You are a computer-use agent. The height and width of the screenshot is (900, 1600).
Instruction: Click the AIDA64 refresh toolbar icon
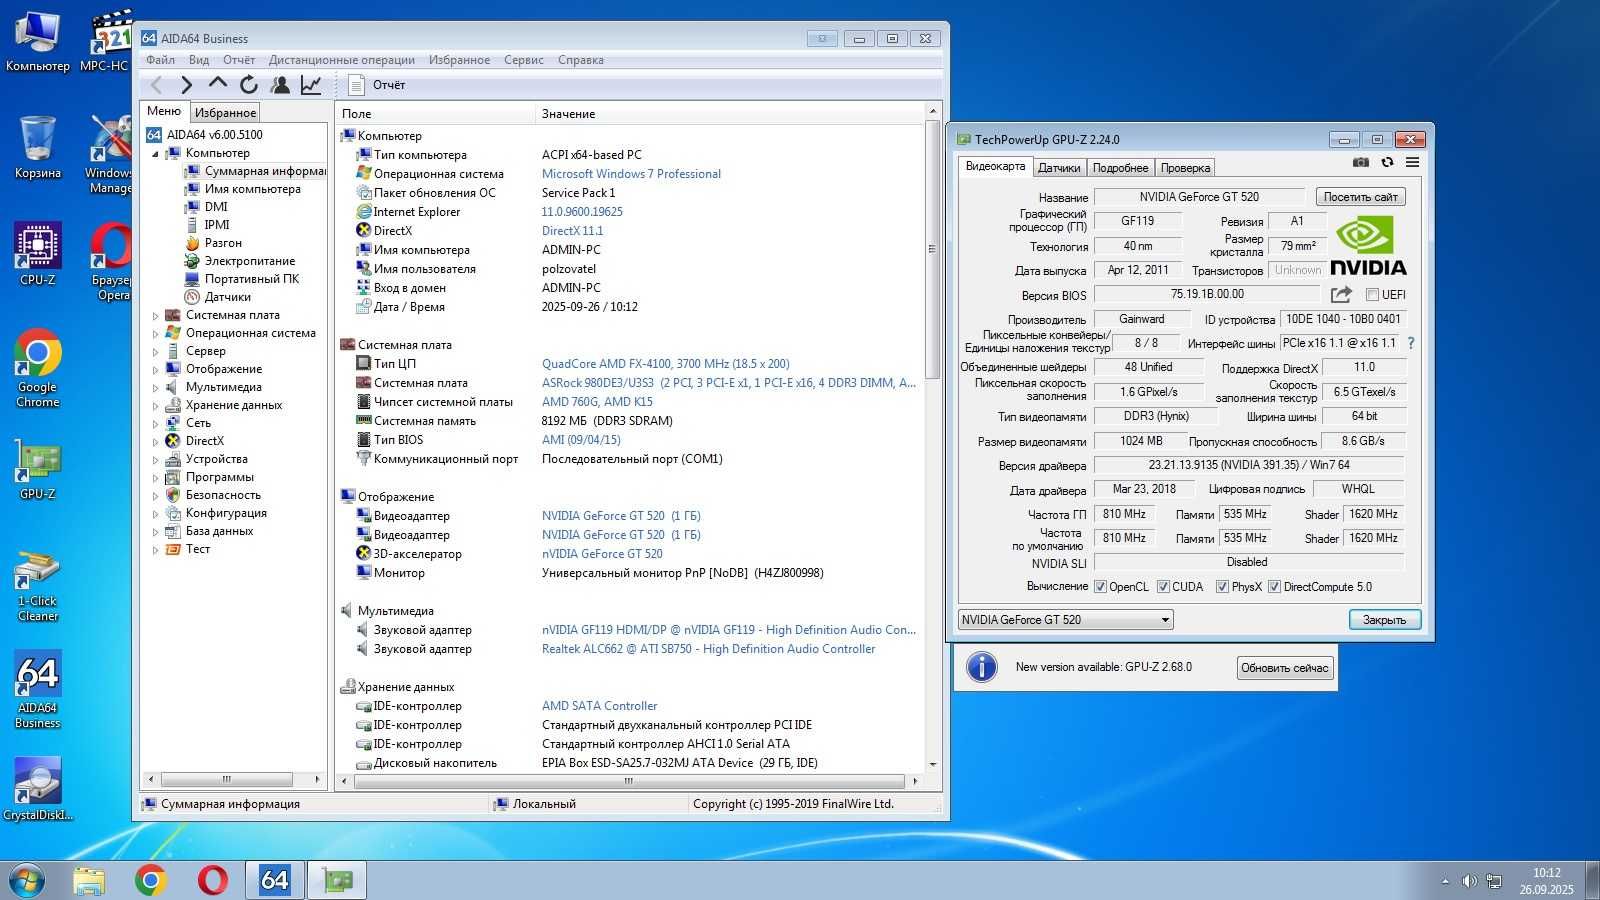[x=249, y=85]
